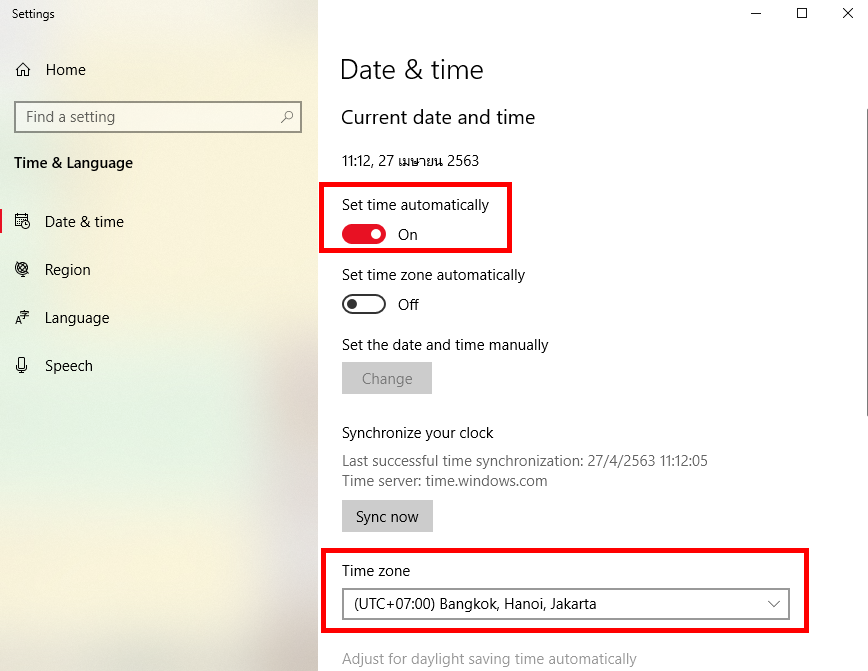Turn off Set time automatically switch
868x671 pixels.
pos(364,234)
